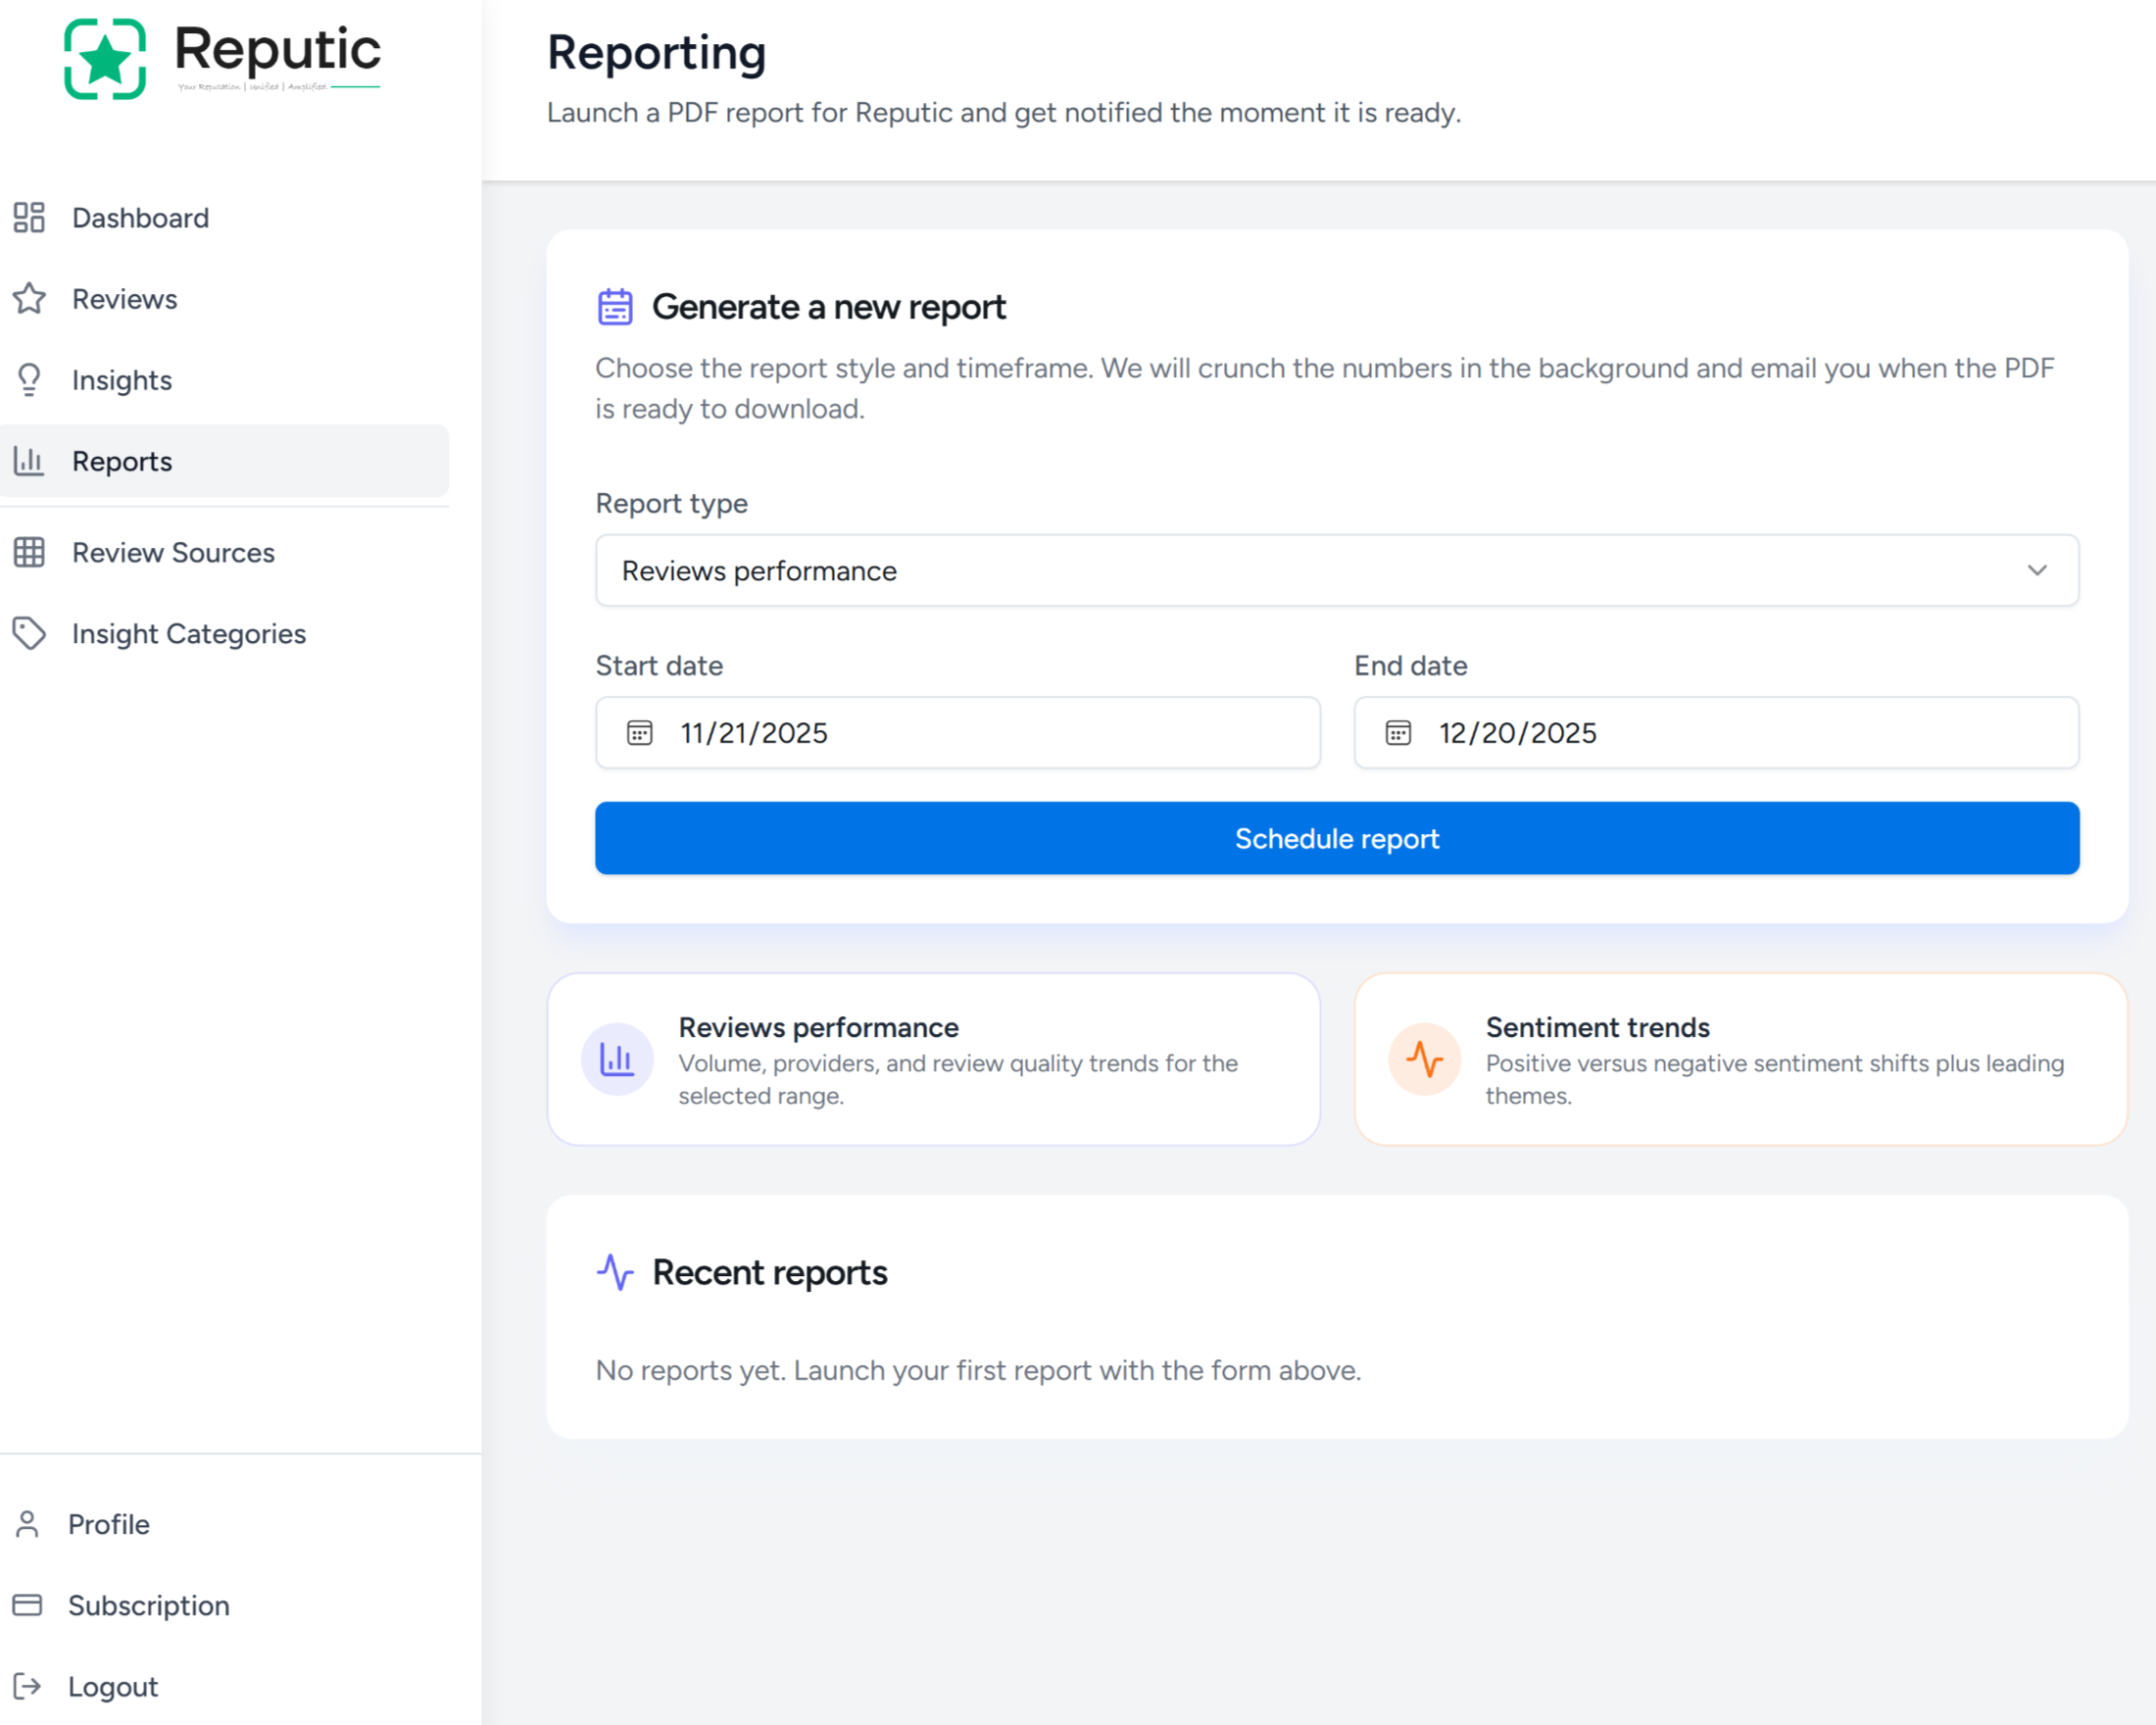
Task: Open the Report type dropdown
Action: [1336, 570]
